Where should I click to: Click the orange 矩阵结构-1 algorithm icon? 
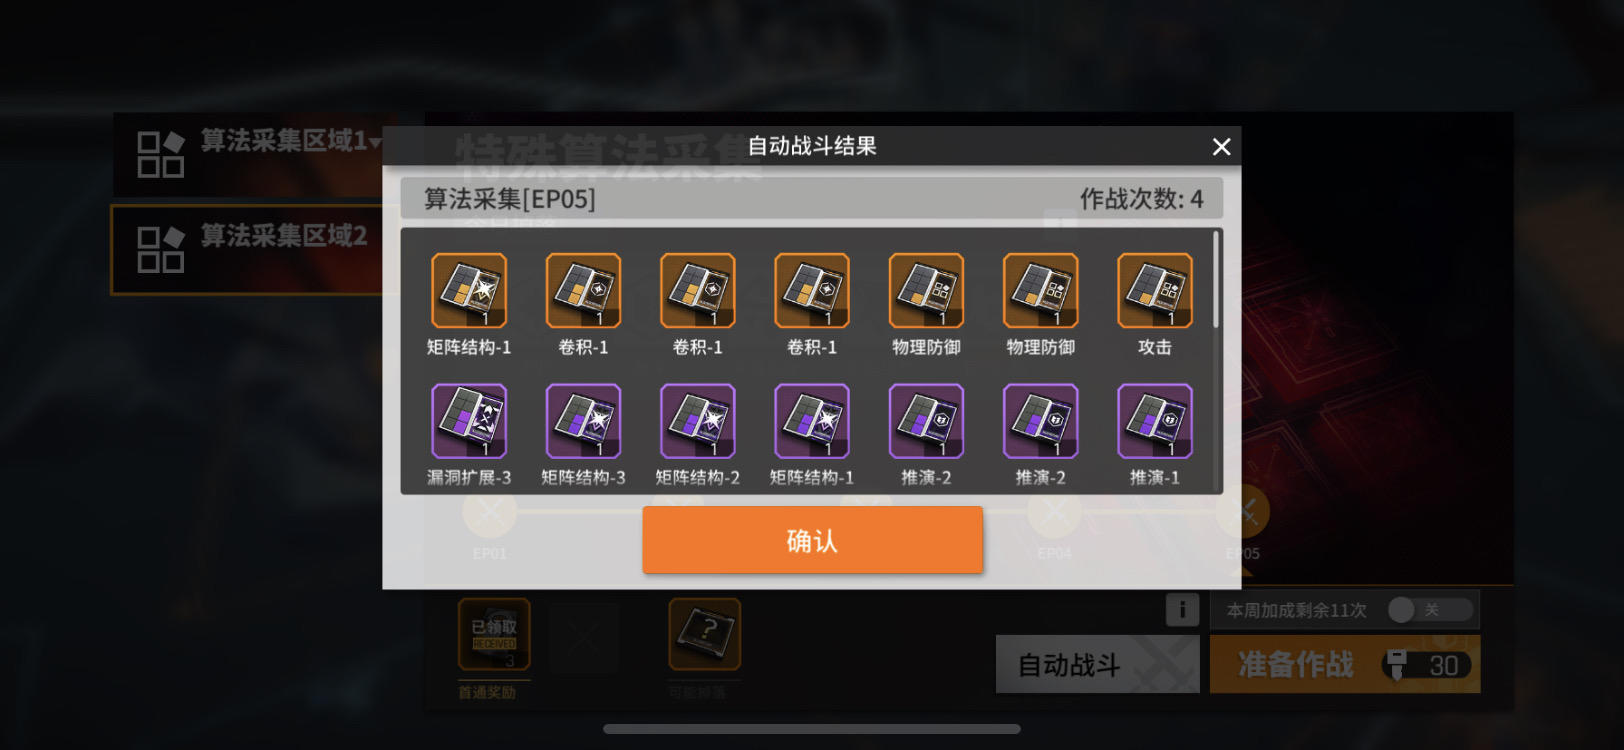tap(469, 291)
